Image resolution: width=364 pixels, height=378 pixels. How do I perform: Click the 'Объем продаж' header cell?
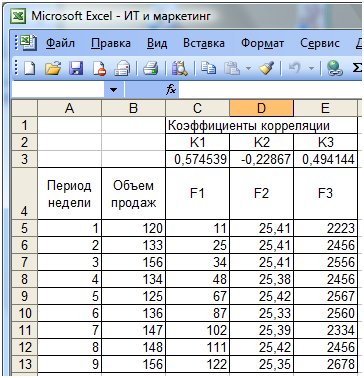tap(133, 193)
